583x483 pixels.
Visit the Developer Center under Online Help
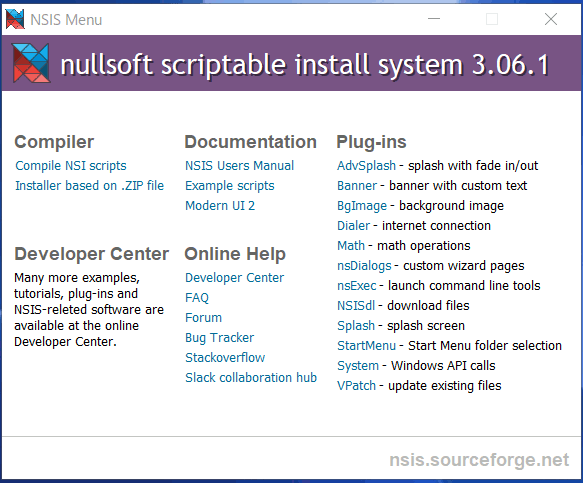[234, 277]
